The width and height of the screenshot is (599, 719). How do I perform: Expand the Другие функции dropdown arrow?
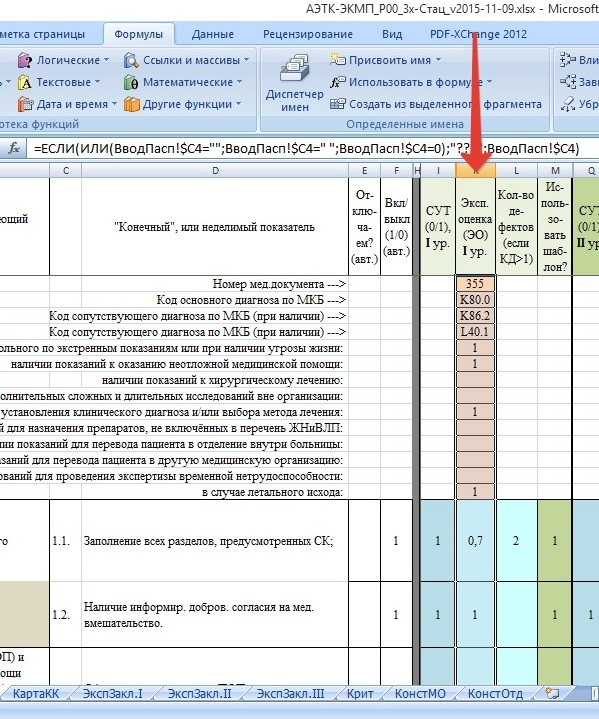coord(238,104)
